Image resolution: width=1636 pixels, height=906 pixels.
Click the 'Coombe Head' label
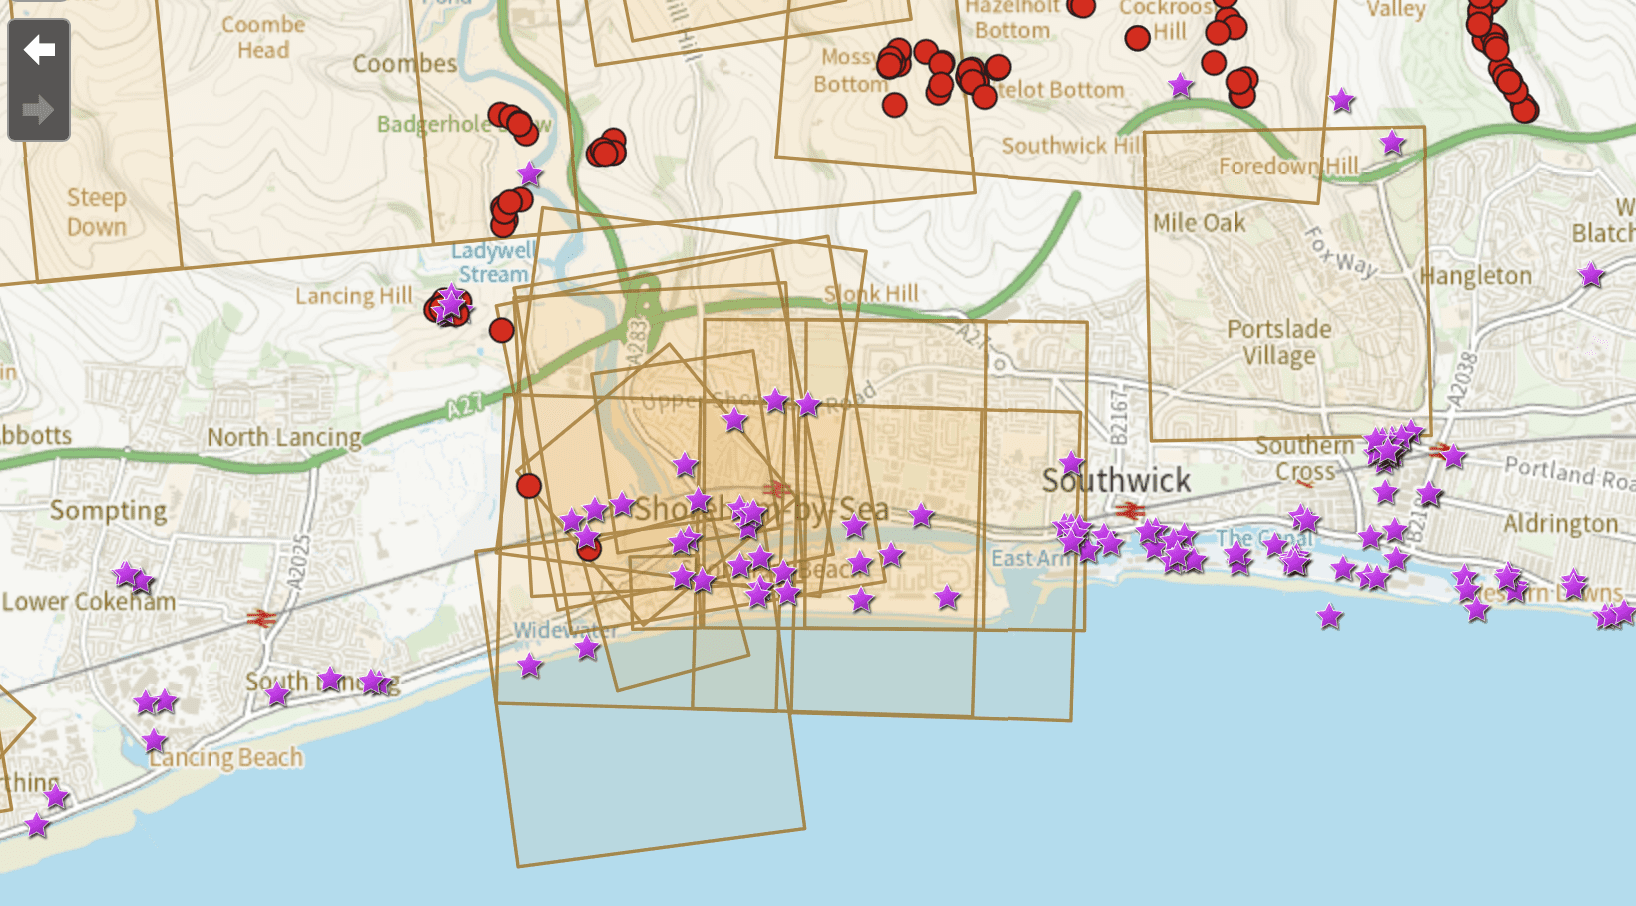tap(263, 37)
